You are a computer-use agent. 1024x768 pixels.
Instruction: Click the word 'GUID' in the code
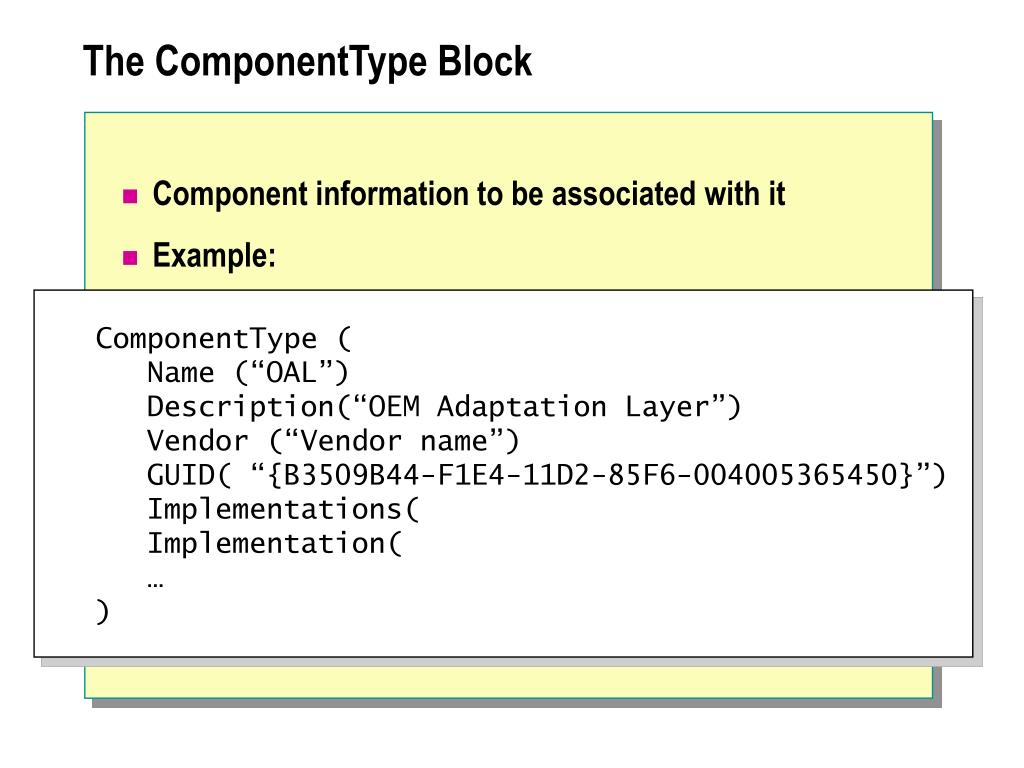click(180, 475)
